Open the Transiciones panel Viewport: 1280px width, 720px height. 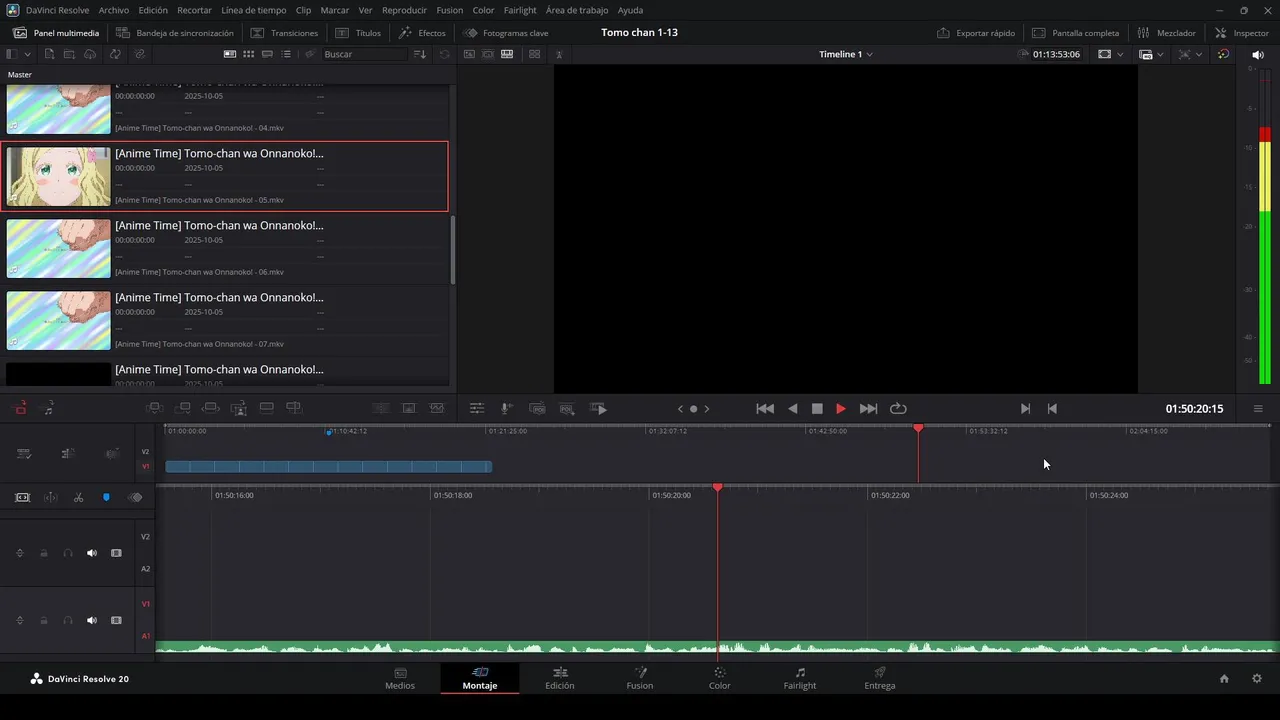coord(284,33)
